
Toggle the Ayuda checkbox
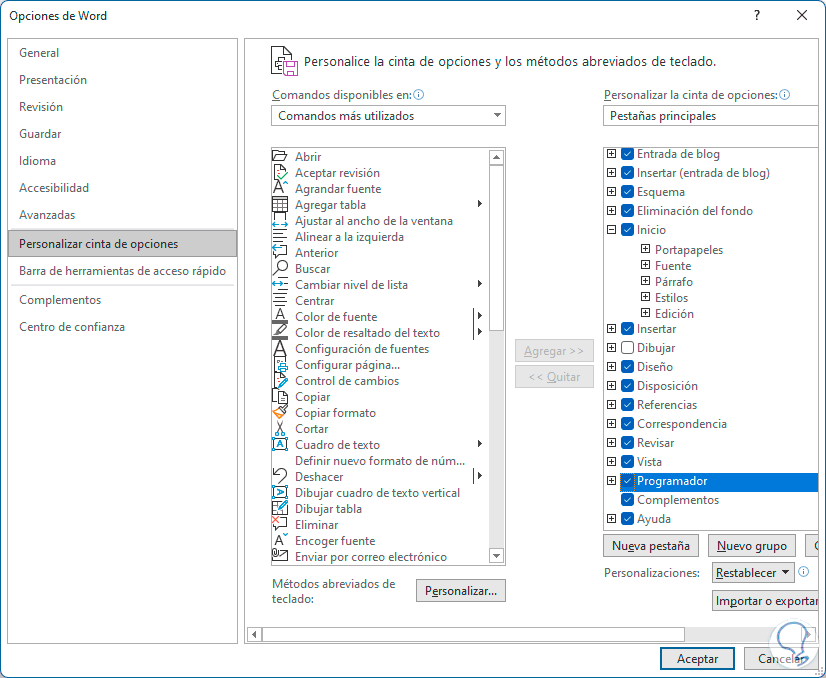[627, 519]
